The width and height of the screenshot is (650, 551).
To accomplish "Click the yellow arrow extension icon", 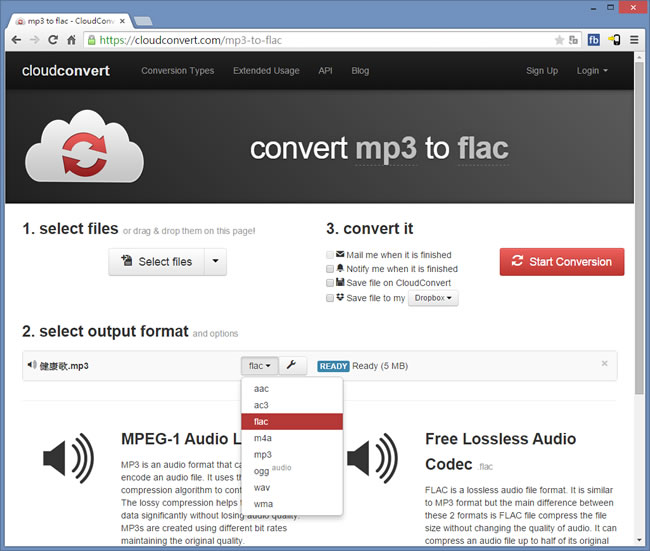I will click(x=614, y=40).
